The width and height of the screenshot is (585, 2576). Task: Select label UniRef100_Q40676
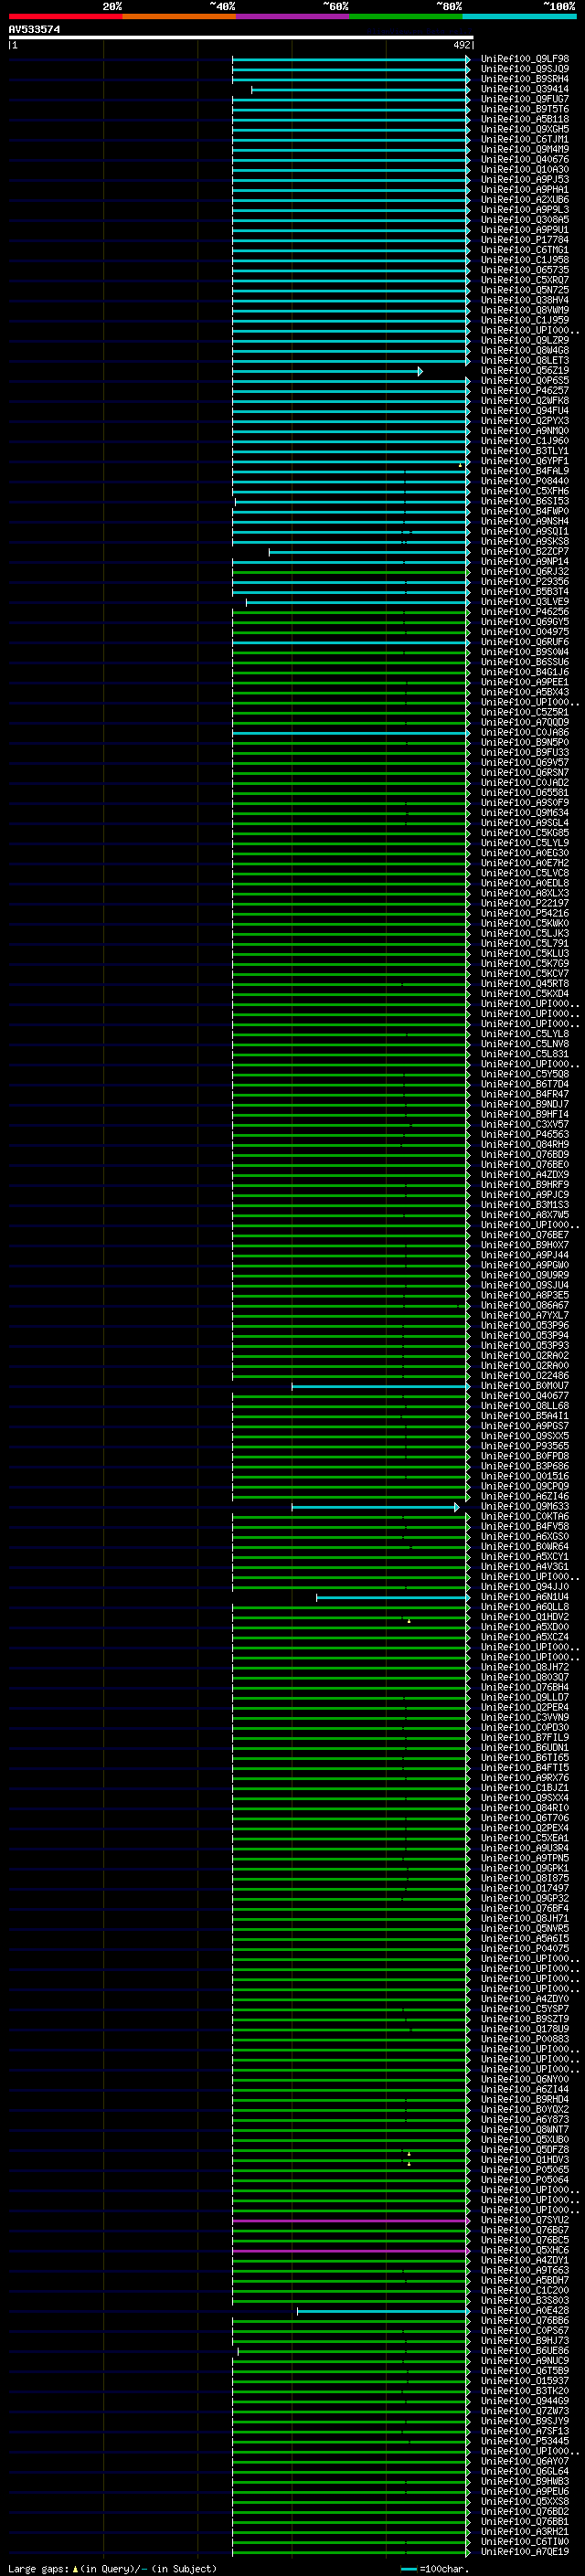[525, 160]
